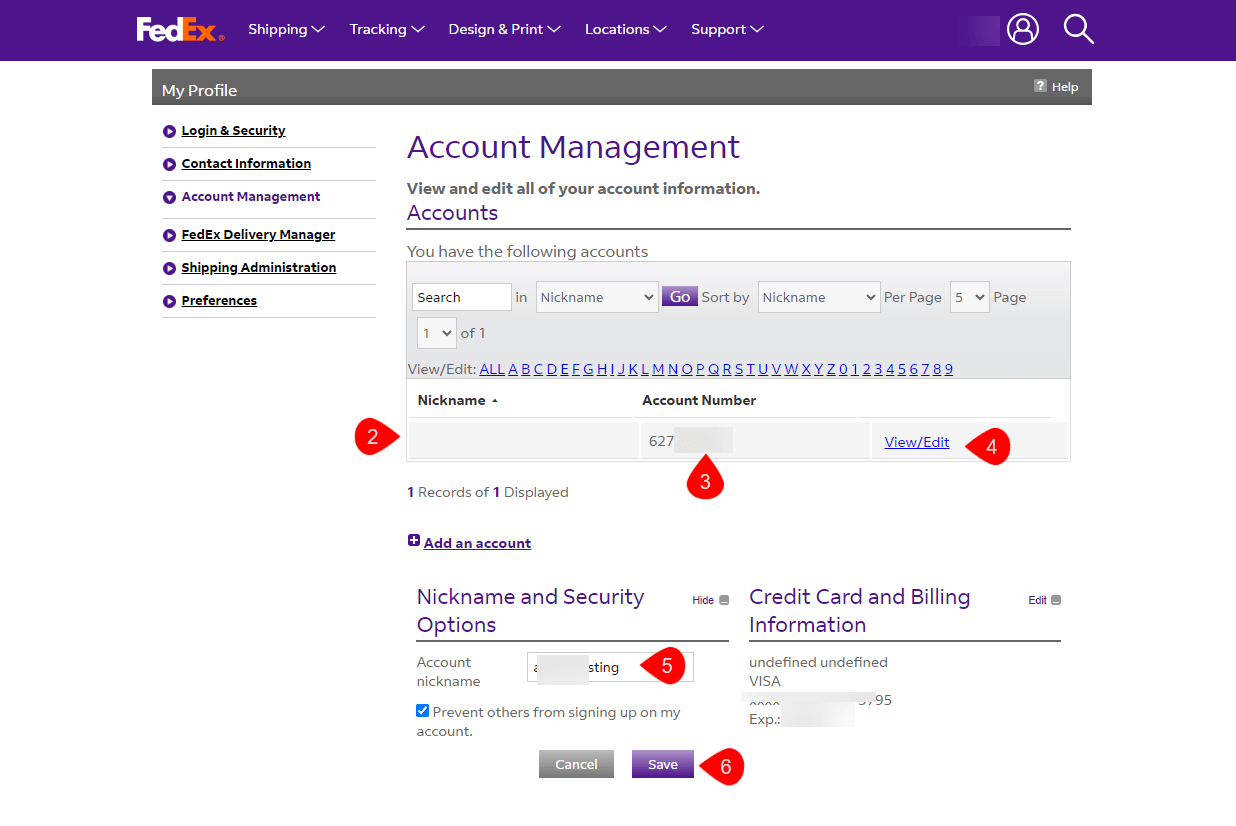
Task: Sort by the Nickname column header
Action: 452,400
